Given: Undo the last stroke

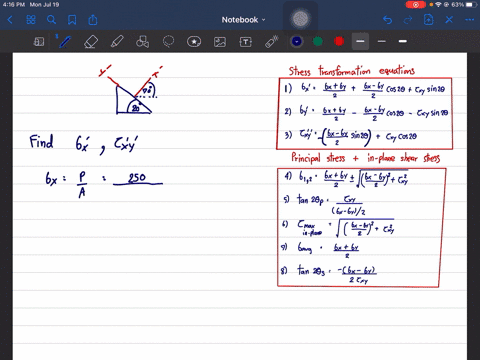Looking at the screenshot, I should coord(387,20).
